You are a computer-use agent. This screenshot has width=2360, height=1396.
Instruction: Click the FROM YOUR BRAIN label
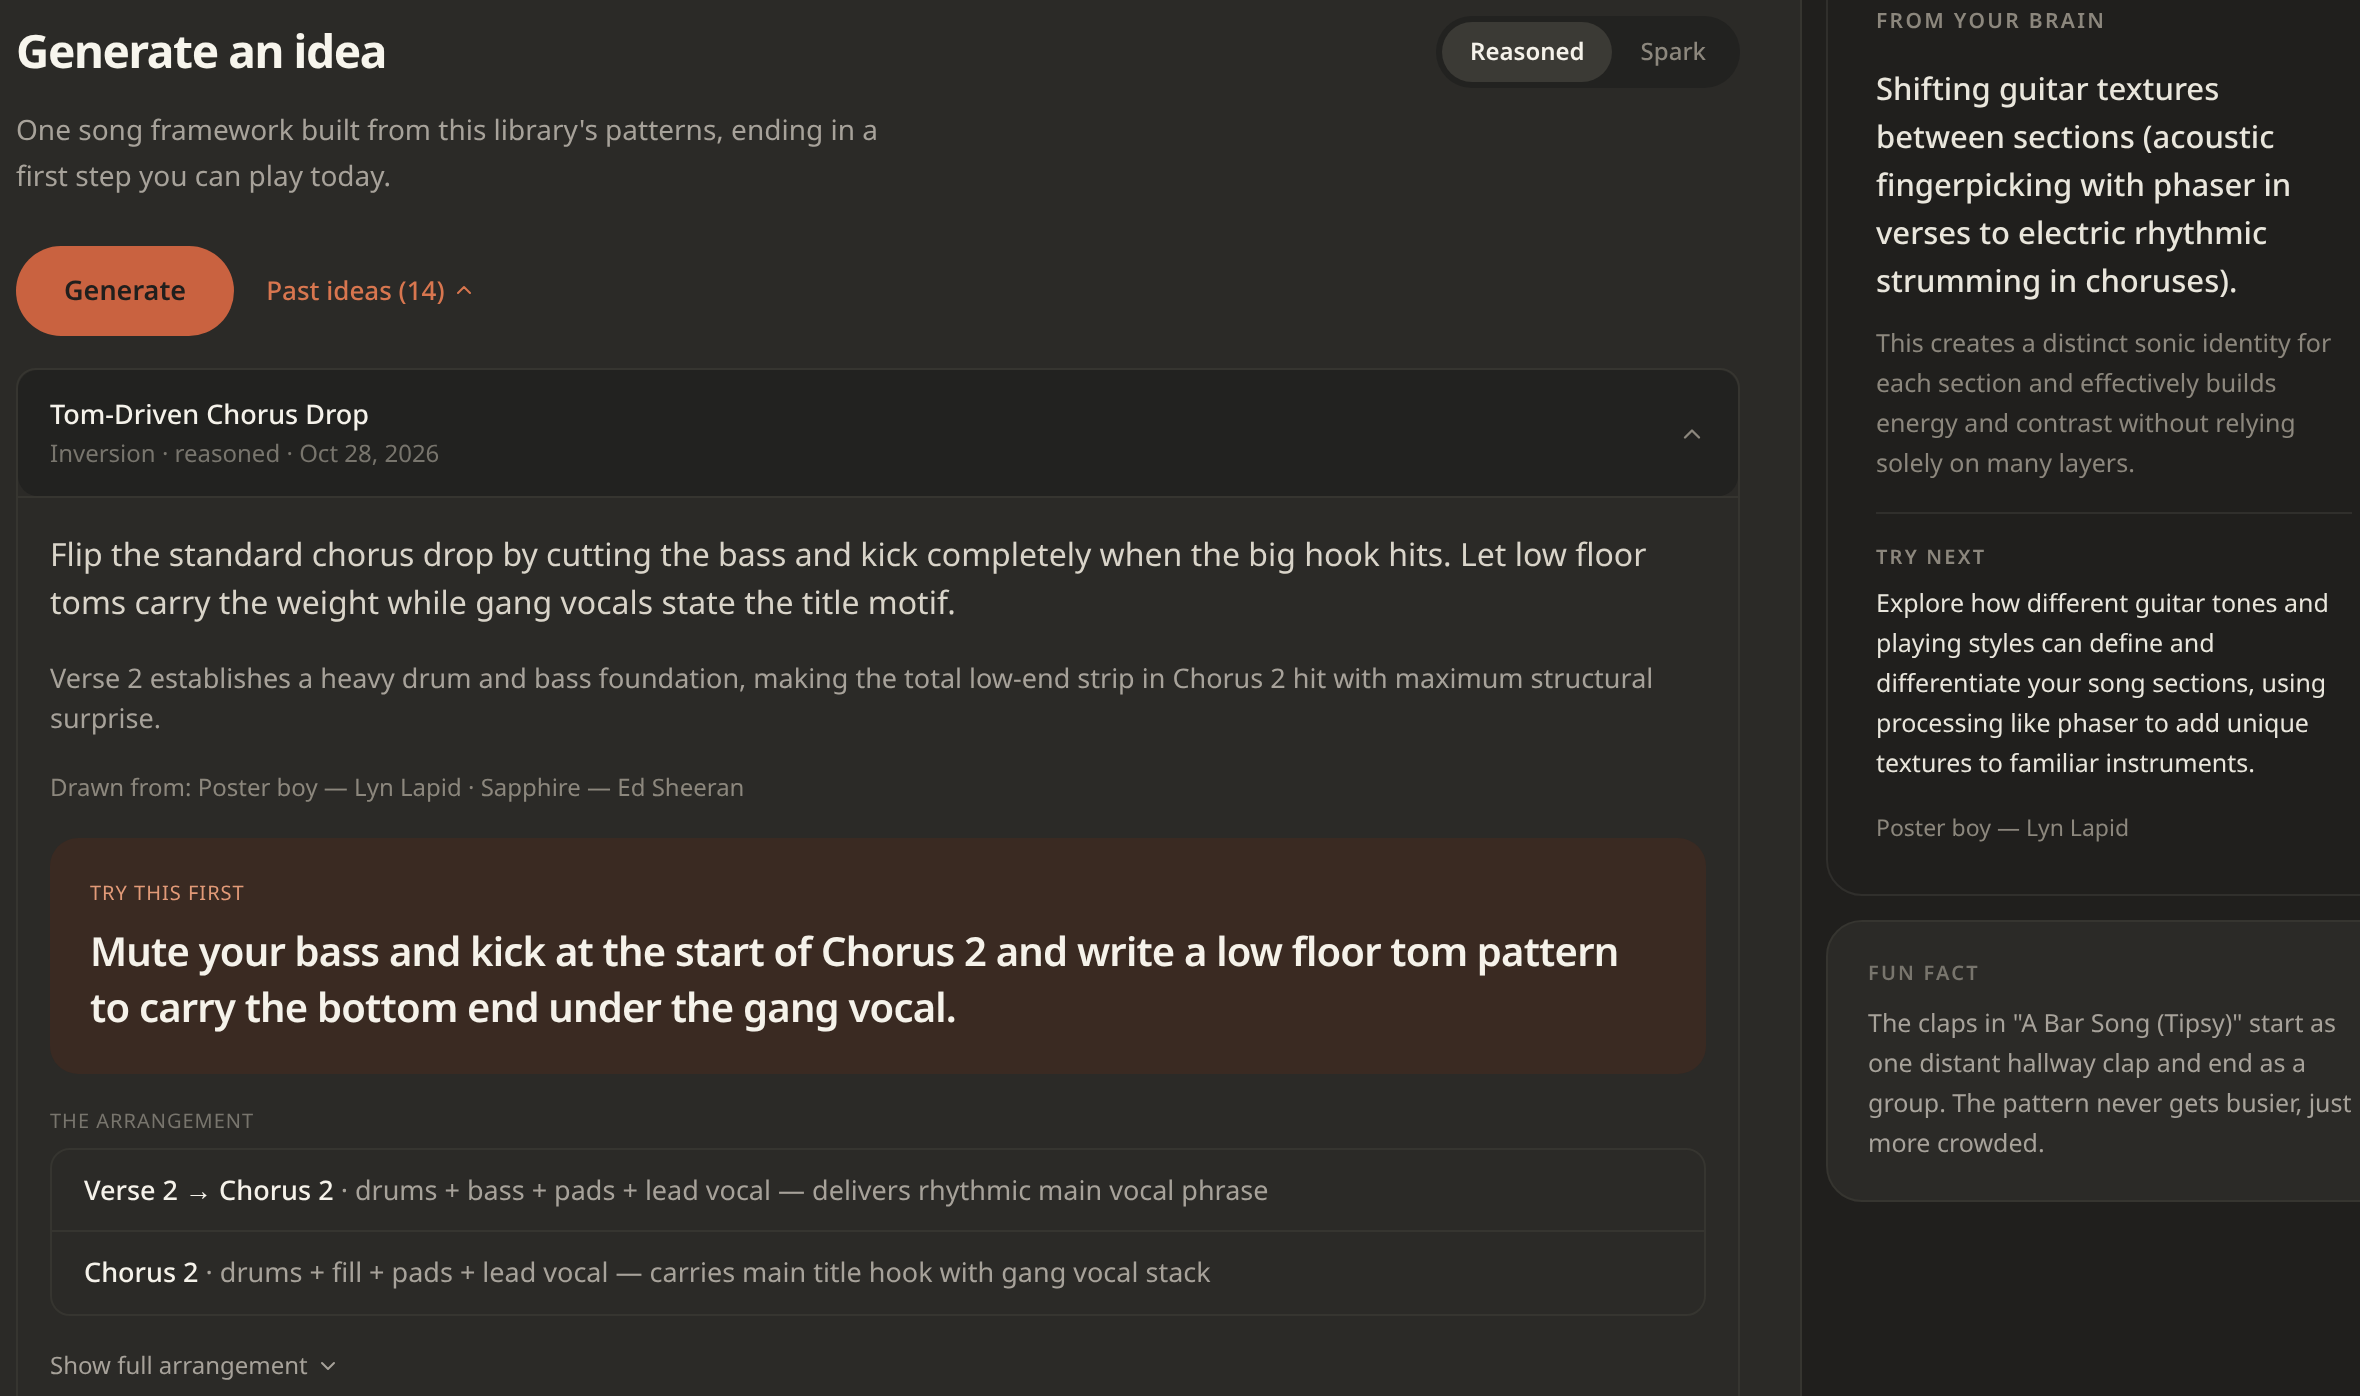point(1990,21)
